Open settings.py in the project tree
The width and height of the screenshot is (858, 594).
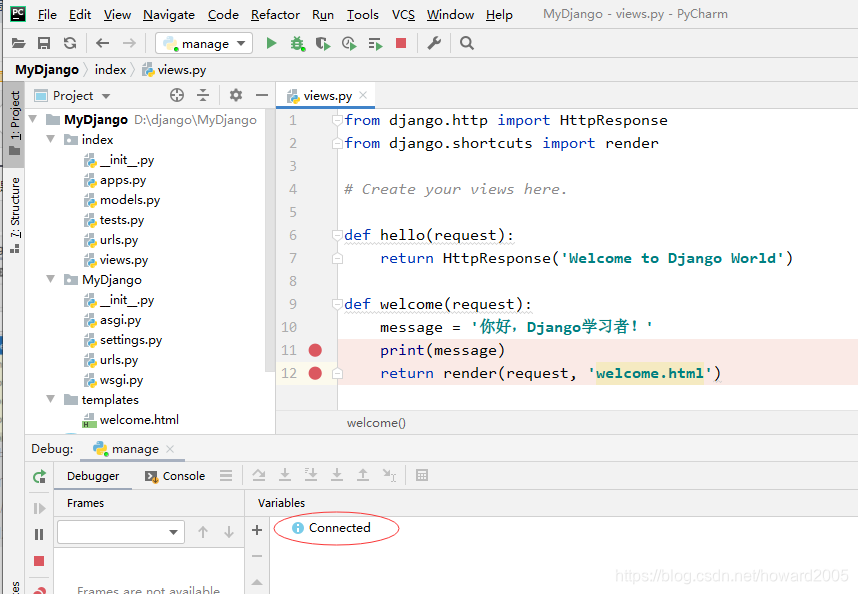pyautogui.click(x=131, y=340)
